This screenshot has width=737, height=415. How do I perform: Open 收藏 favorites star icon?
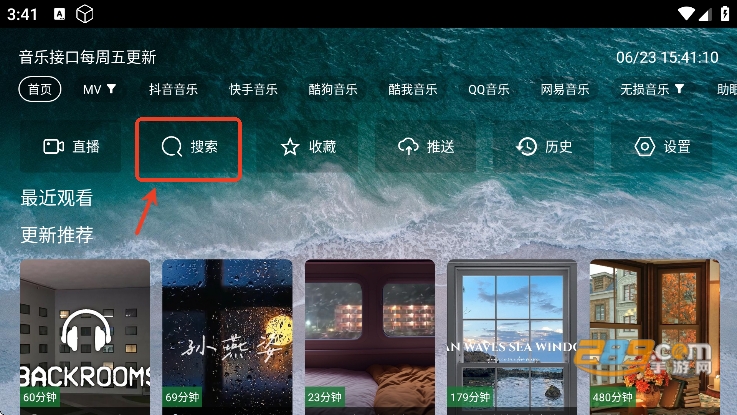coord(290,147)
